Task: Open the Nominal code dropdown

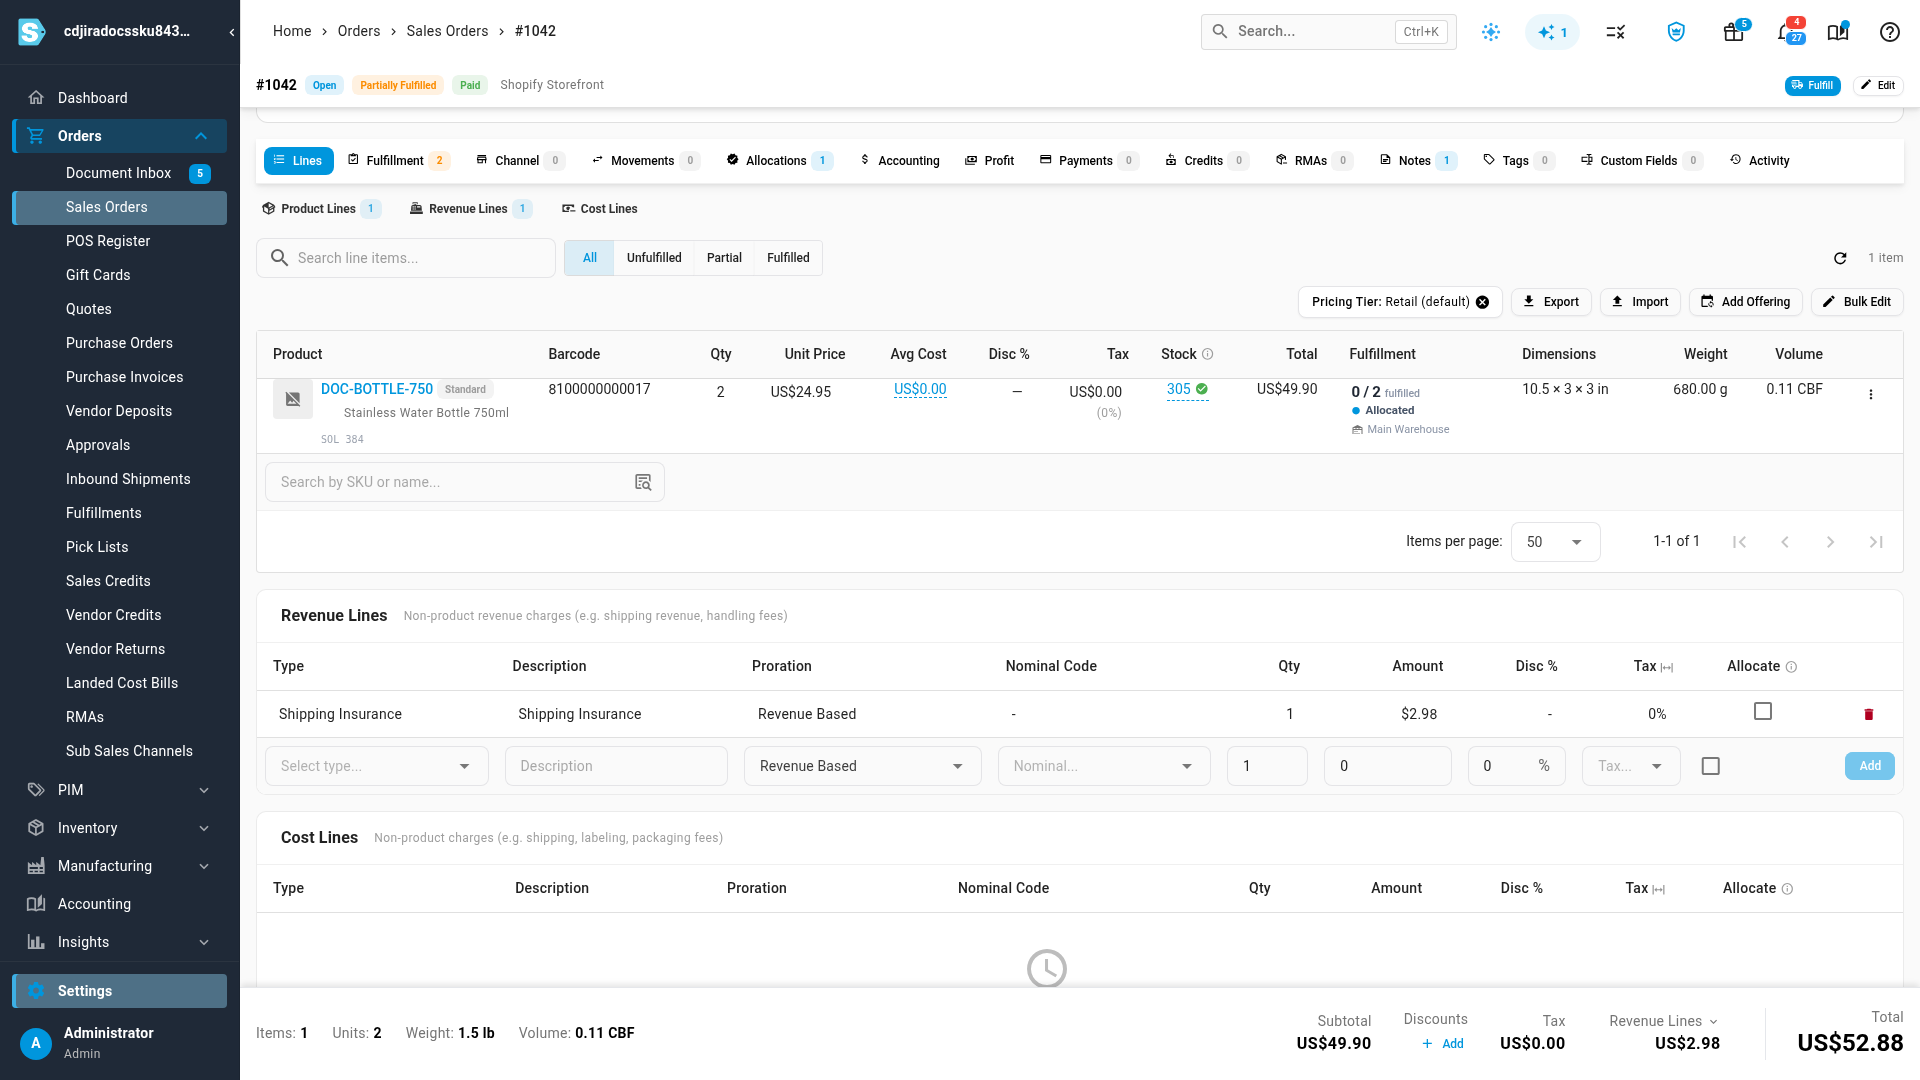Action: [1103, 766]
